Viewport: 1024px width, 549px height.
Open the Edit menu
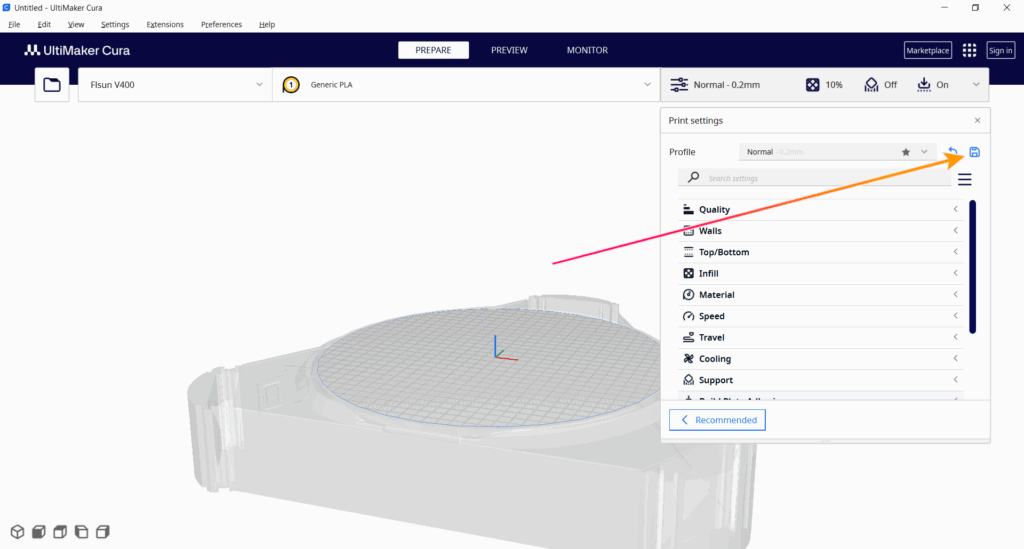[44, 24]
